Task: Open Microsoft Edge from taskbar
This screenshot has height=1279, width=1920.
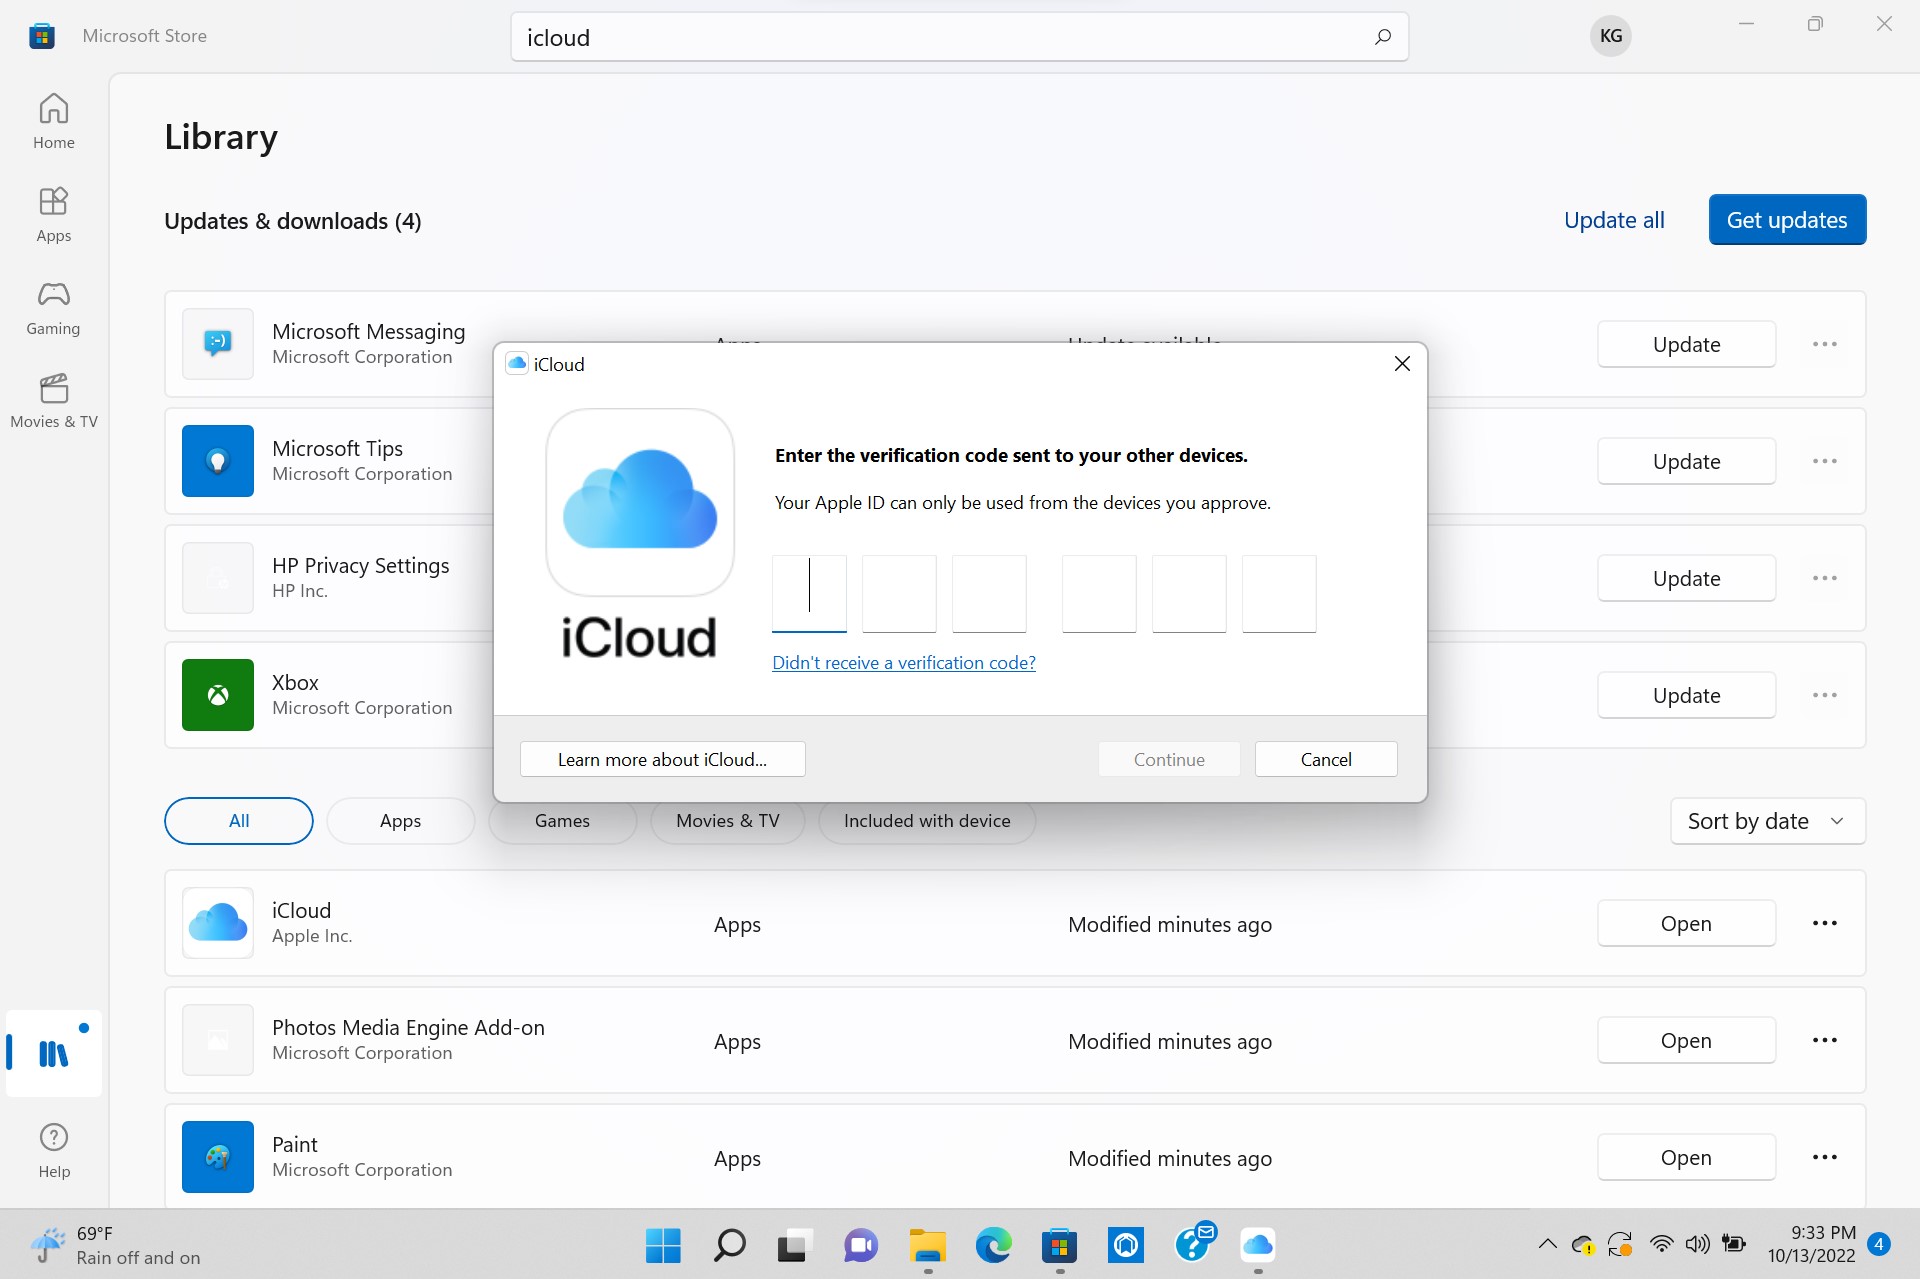Action: (993, 1245)
